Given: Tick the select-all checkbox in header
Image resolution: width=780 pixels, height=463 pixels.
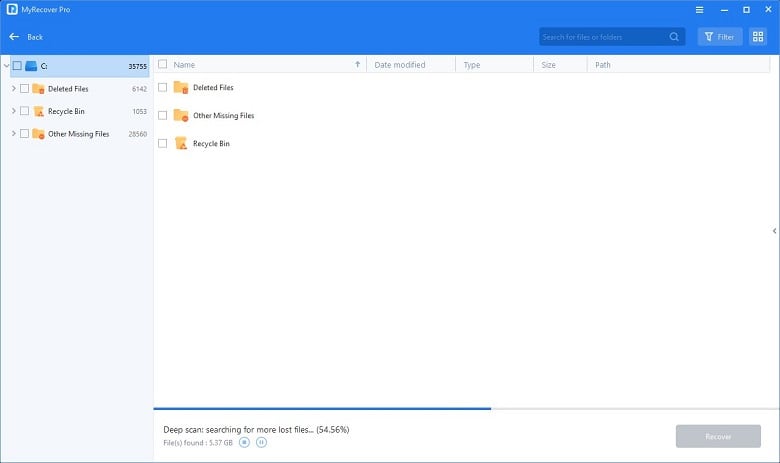Looking at the screenshot, I should 162,64.
